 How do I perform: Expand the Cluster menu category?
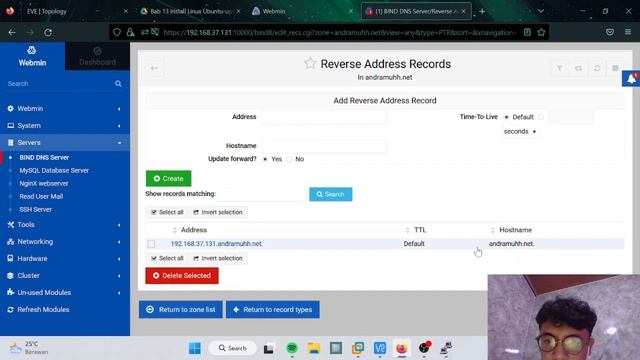[x=65, y=276]
